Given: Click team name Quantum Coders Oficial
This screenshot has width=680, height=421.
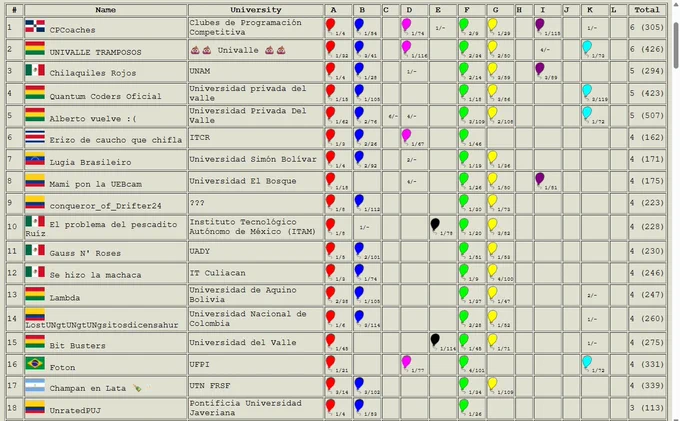Looking at the screenshot, I should pyautogui.click(x=105, y=96).
